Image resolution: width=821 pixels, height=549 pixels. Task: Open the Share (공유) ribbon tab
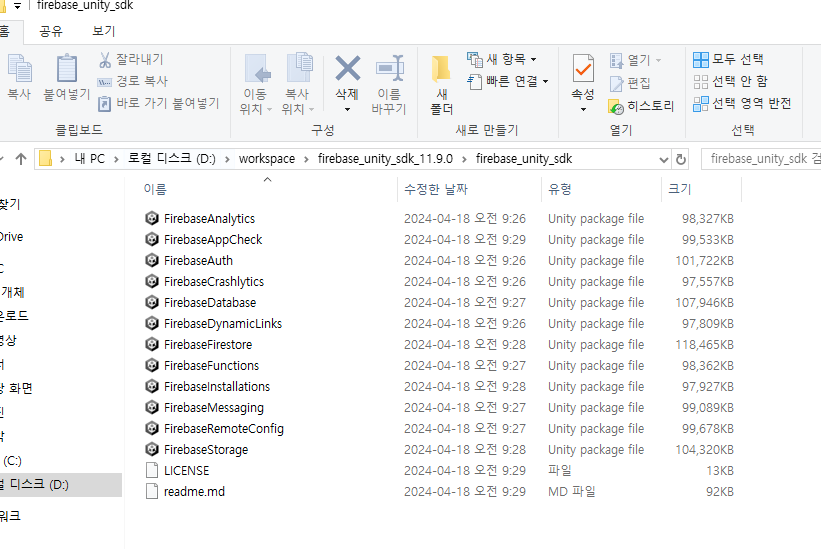[x=51, y=31]
